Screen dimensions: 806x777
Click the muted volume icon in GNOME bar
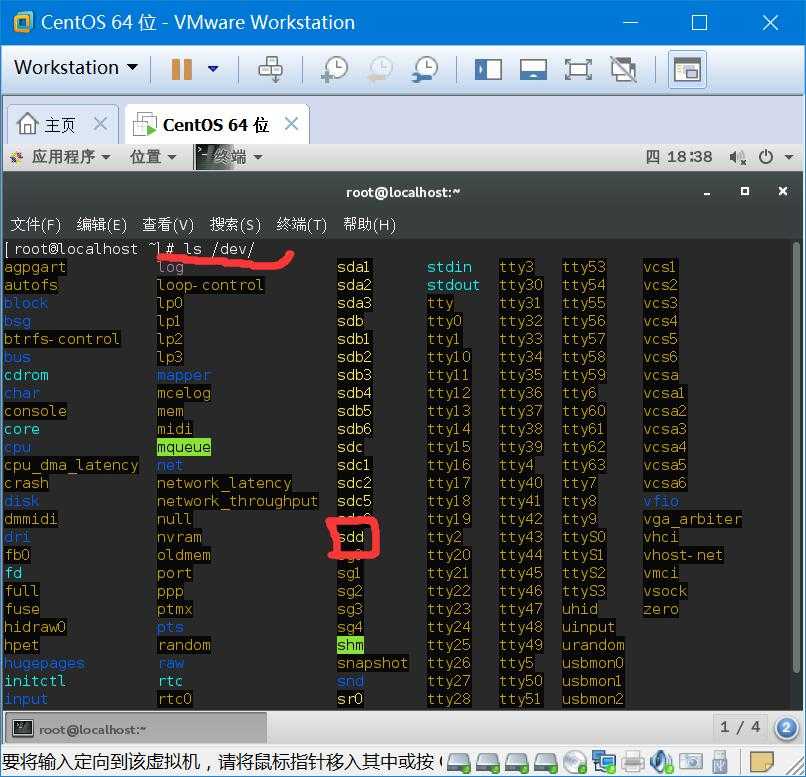click(x=738, y=157)
